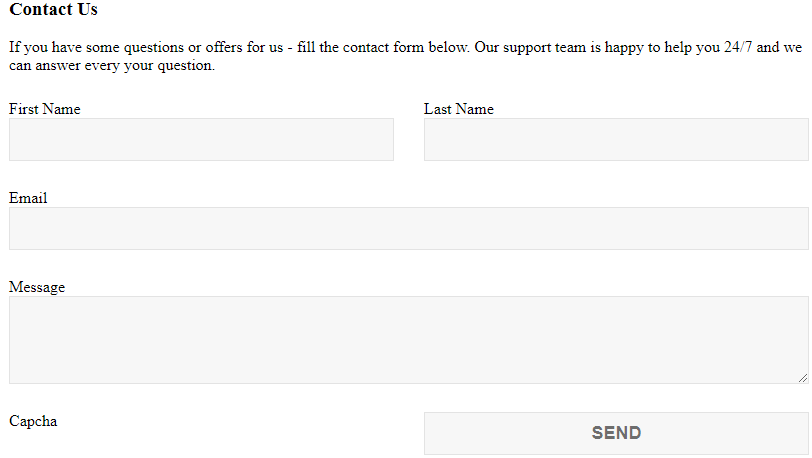This screenshot has height=458, width=812.
Task: Click the "Email" field label
Action: (28, 198)
